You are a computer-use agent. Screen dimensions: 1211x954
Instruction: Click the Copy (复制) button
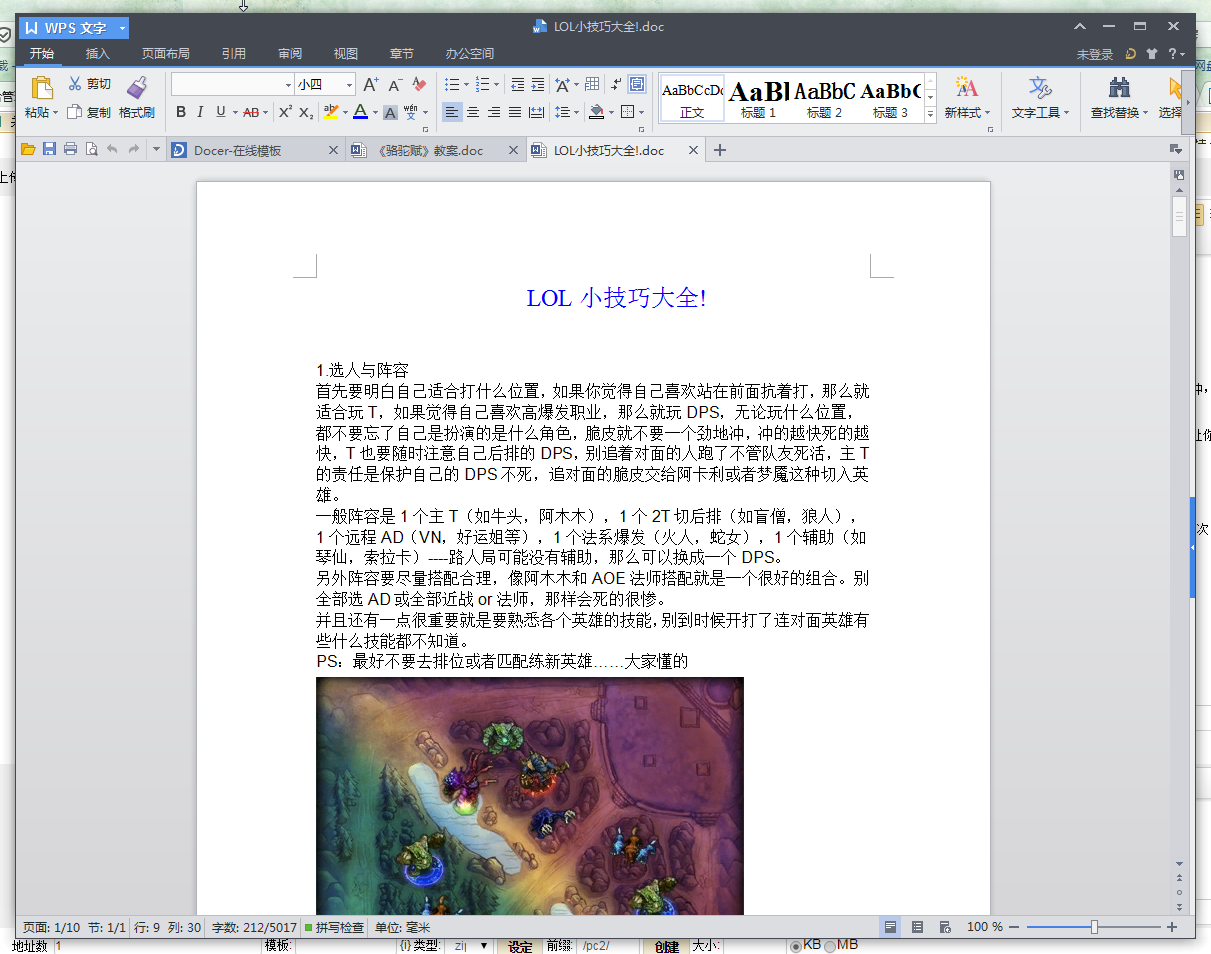[89, 112]
